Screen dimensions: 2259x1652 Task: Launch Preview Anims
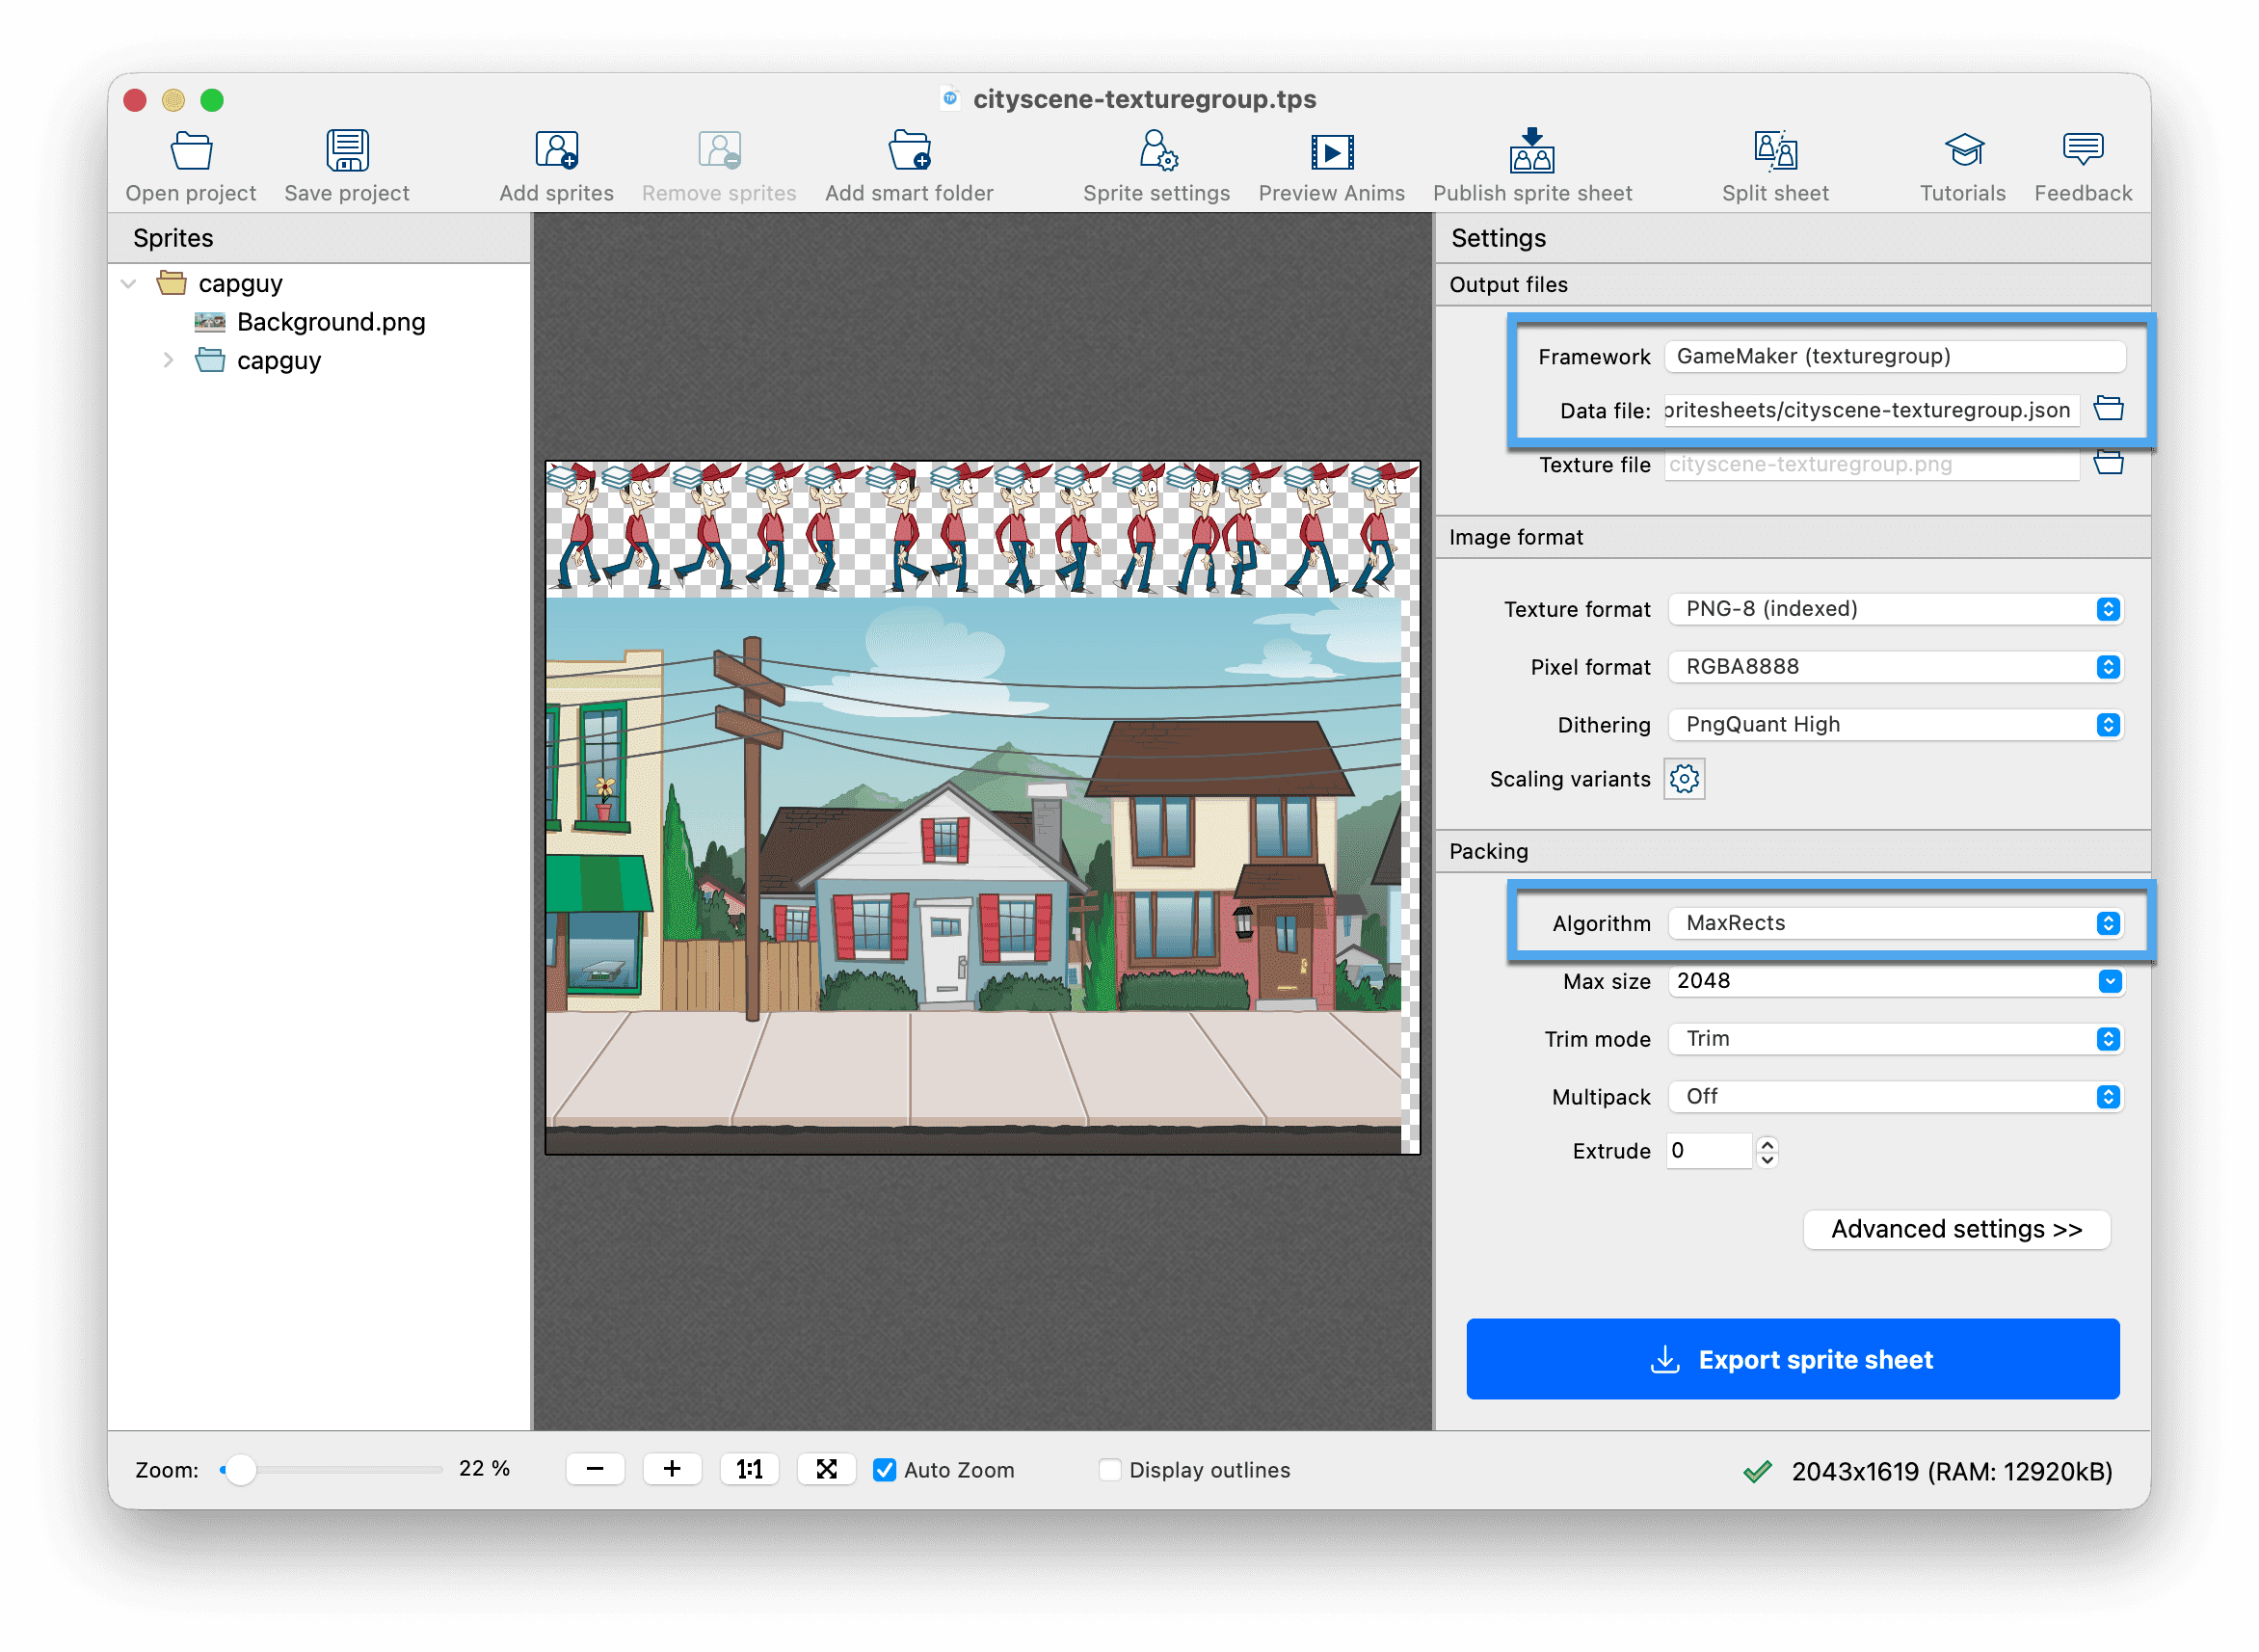1331,151
